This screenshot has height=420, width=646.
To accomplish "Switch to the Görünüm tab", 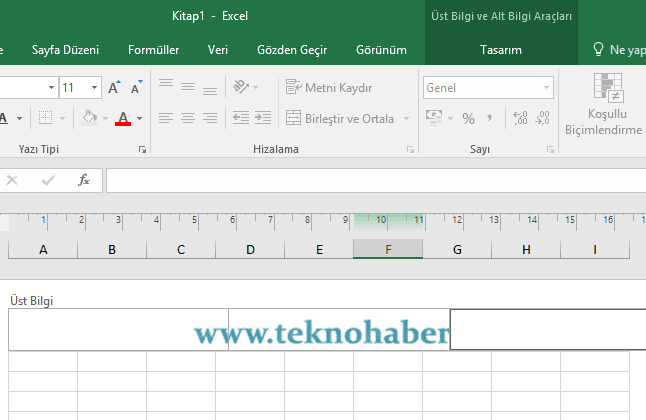I will [x=381, y=50].
